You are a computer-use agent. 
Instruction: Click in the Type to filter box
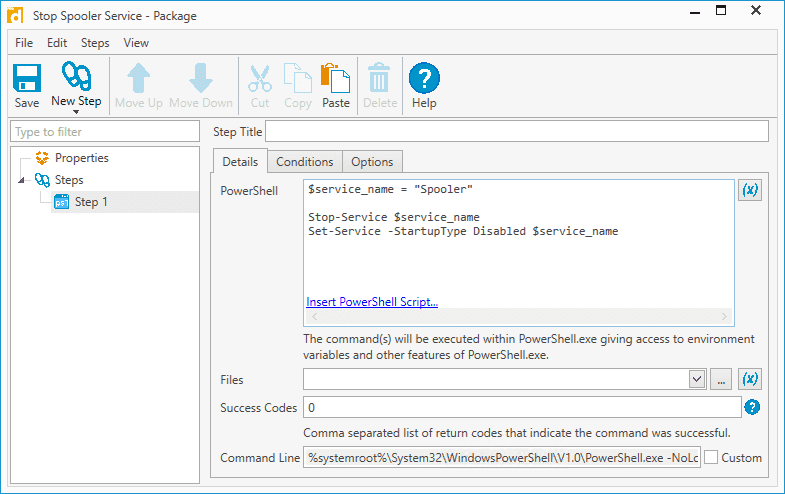(x=105, y=132)
